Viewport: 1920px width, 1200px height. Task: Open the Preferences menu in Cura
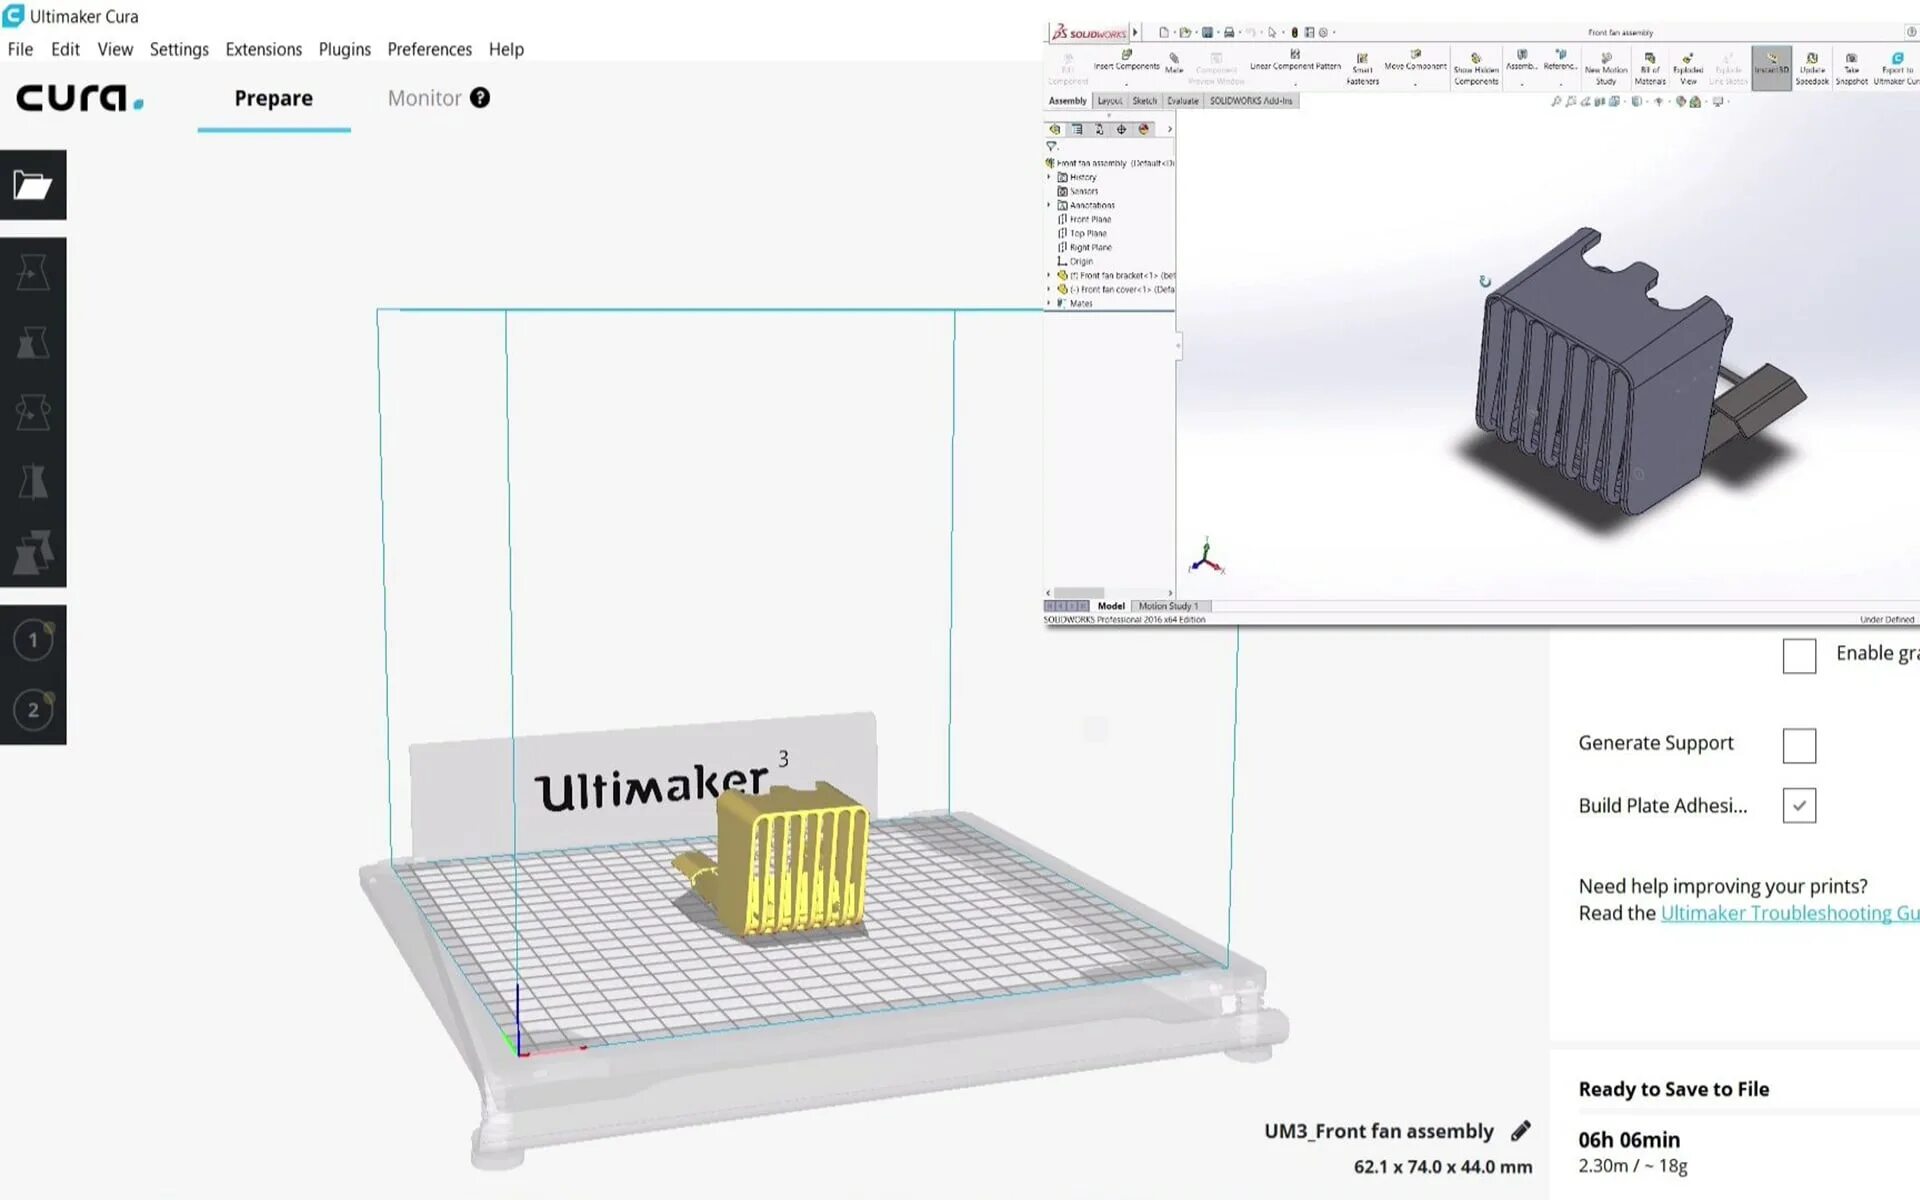(429, 48)
